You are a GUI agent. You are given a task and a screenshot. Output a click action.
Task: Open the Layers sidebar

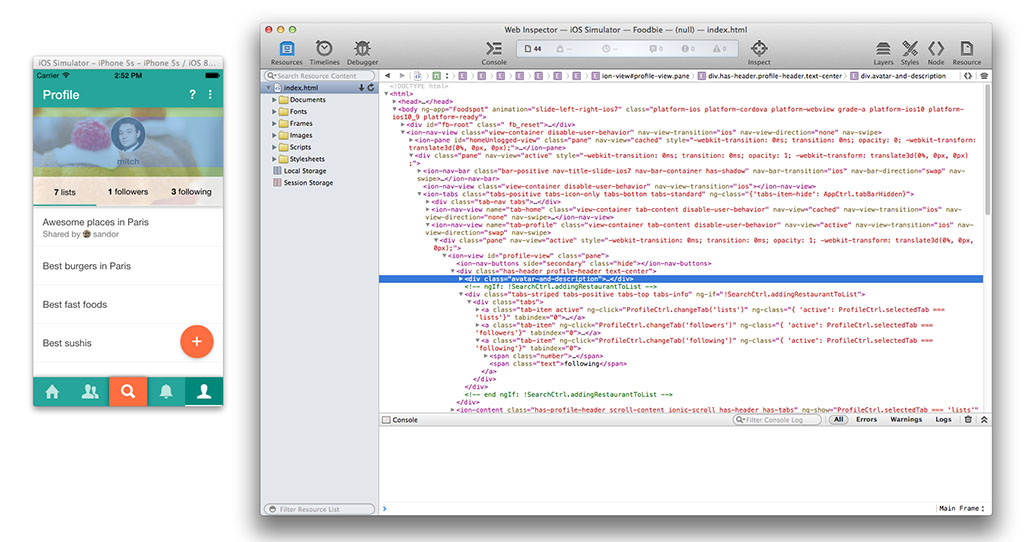point(883,52)
